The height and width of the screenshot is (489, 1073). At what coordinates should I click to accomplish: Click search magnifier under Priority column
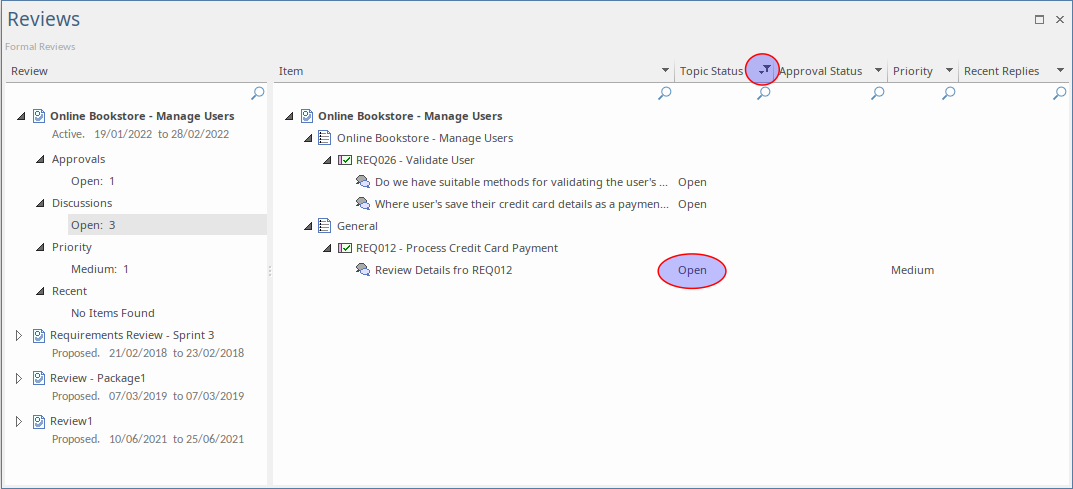(x=948, y=93)
